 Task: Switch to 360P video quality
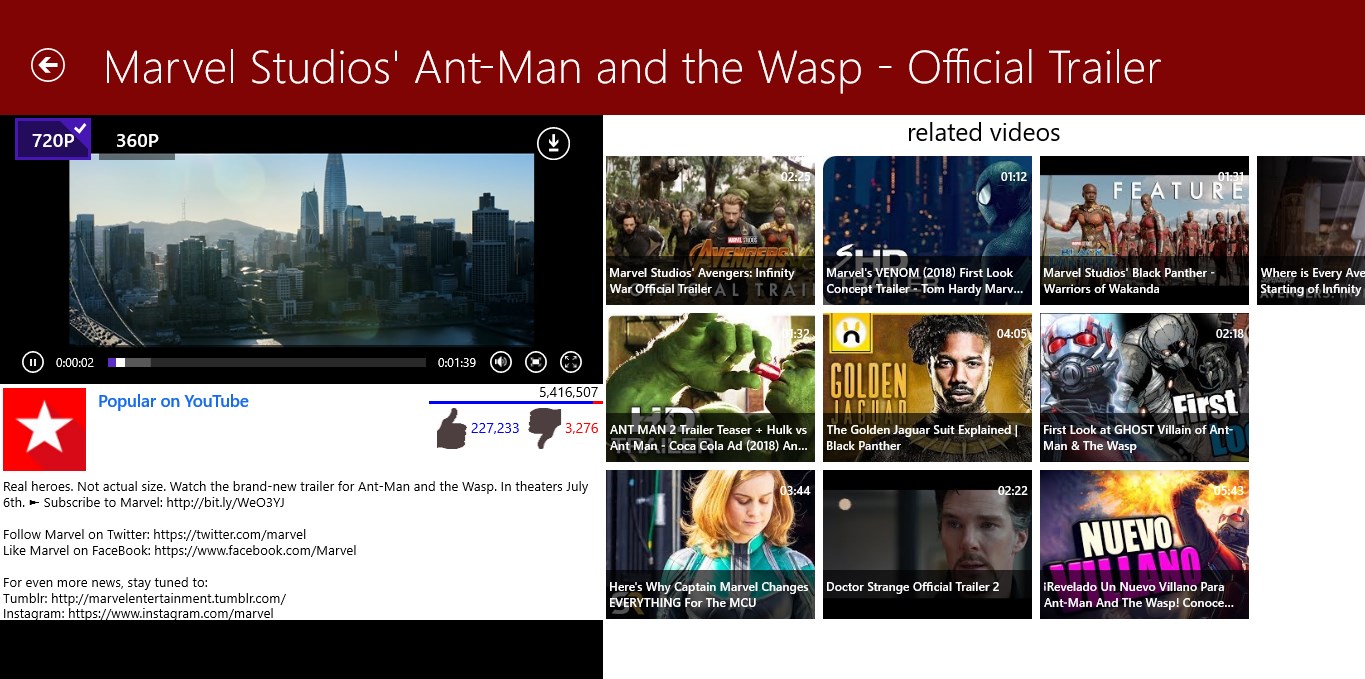pyautogui.click(x=137, y=140)
